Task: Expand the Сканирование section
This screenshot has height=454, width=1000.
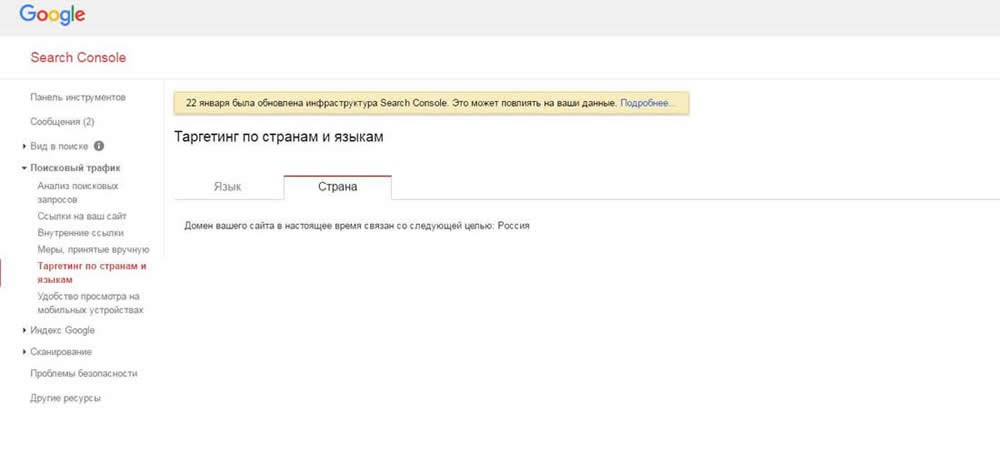Action: (60, 352)
